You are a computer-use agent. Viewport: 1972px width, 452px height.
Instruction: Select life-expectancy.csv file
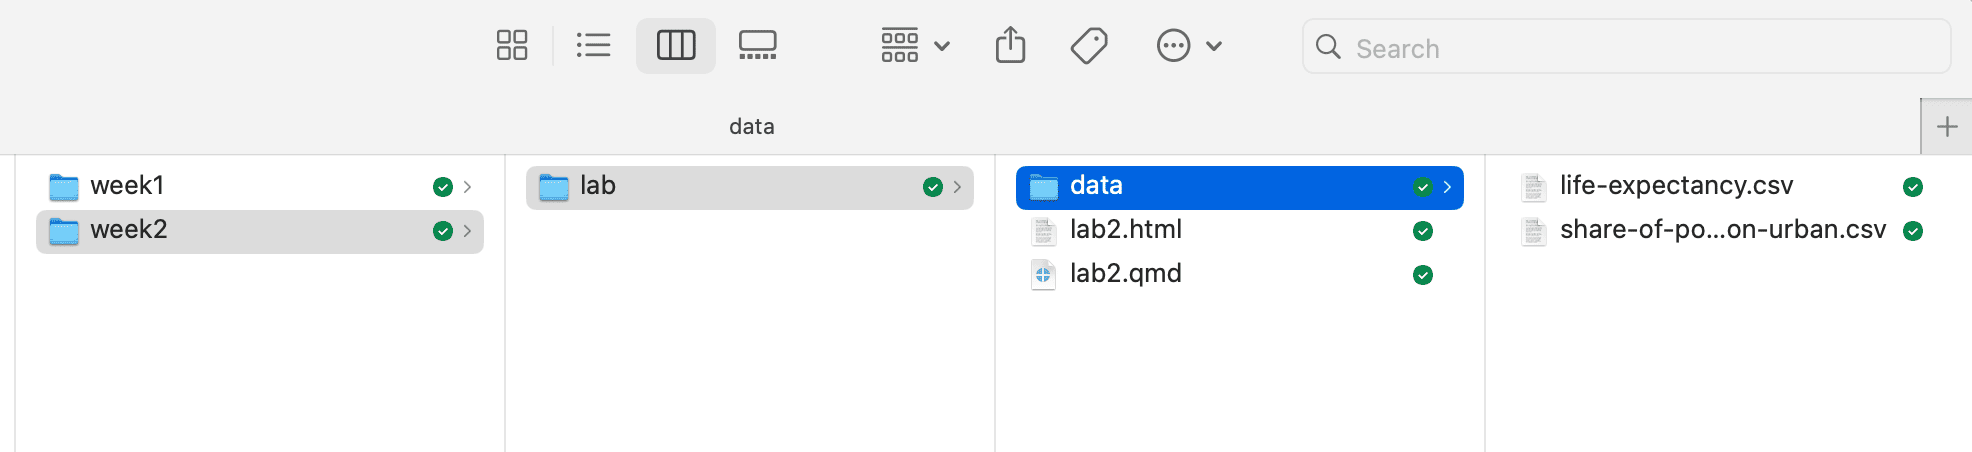(1676, 186)
